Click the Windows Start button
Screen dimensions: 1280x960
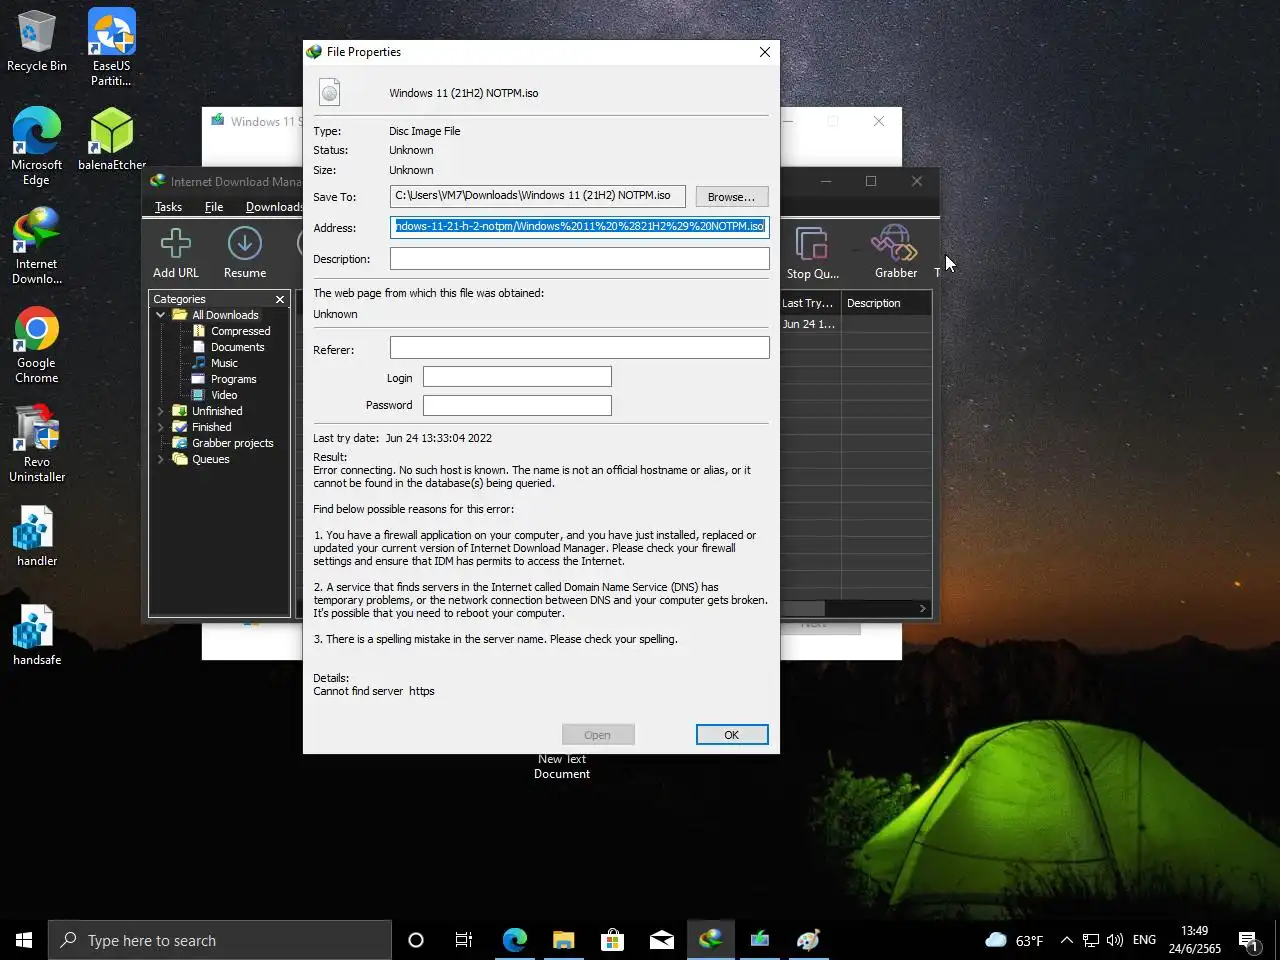point(24,940)
